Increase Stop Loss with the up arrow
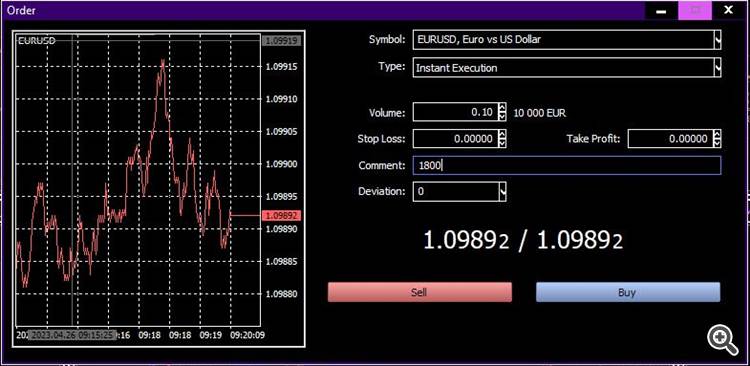The height and width of the screenshot is (366, 750). pyautogui.click(x=502, y=135)
